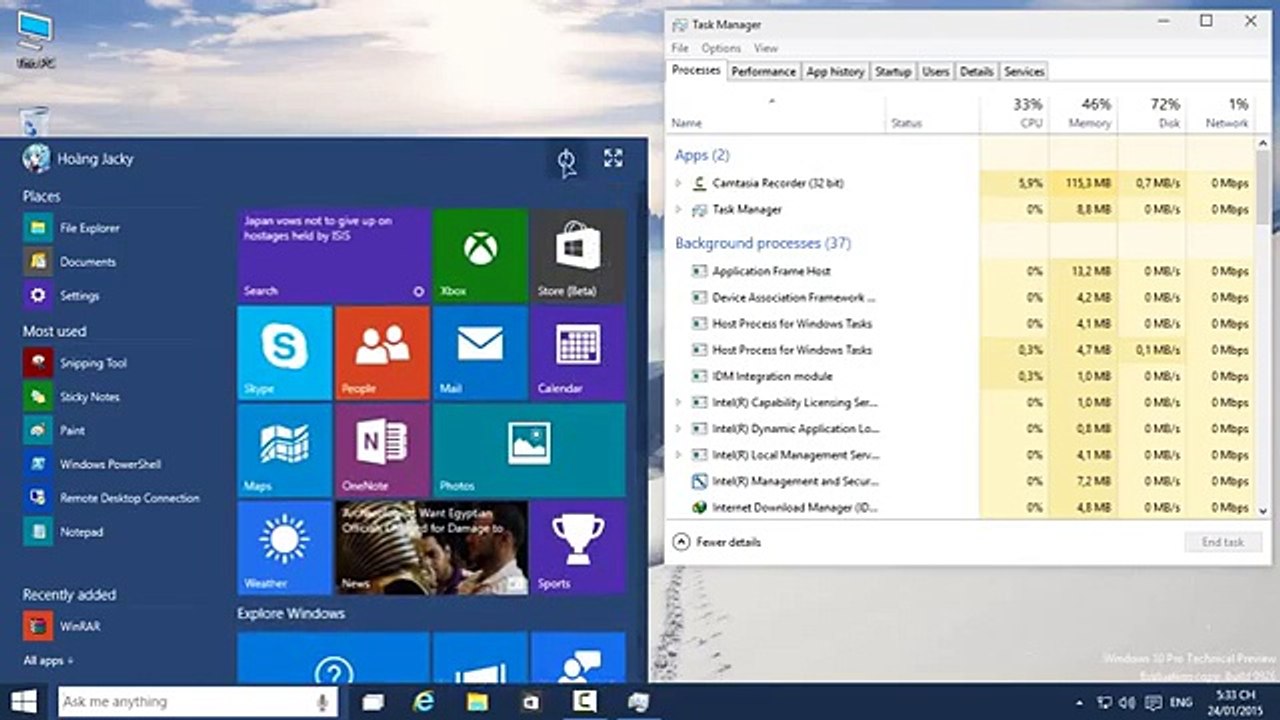Launch Skype from Start tiles
Viewport: 1280px width, 720px height.
tap(284, 353)
